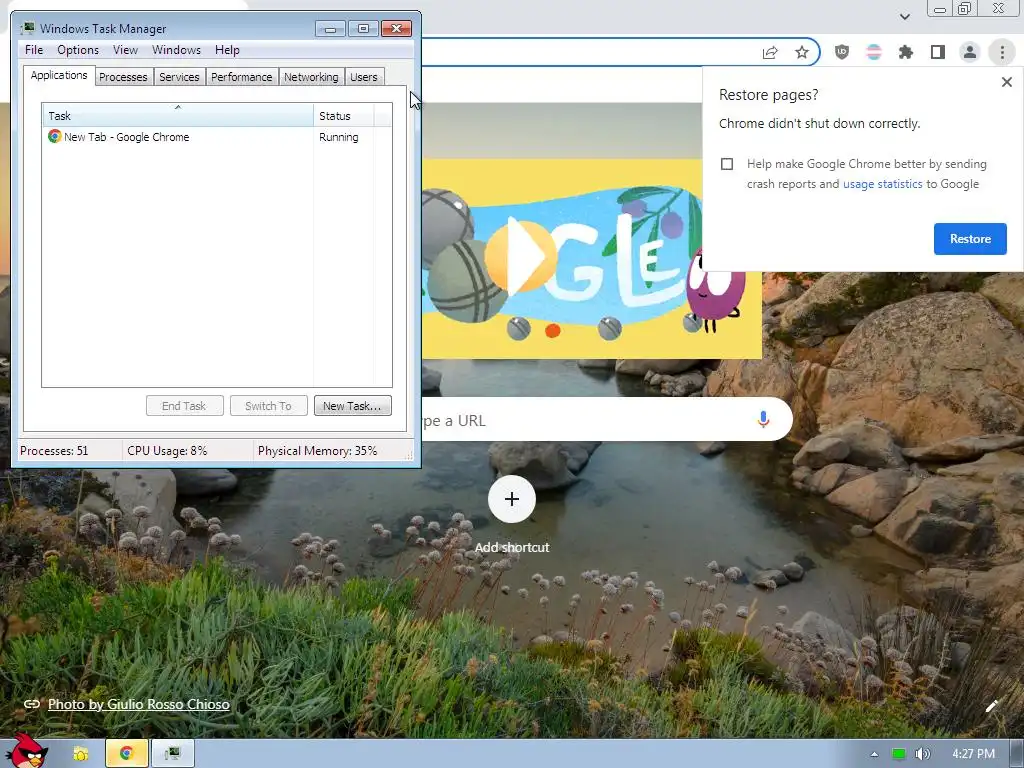Click the 4:27 PM taskbar clock

[973, 754]
